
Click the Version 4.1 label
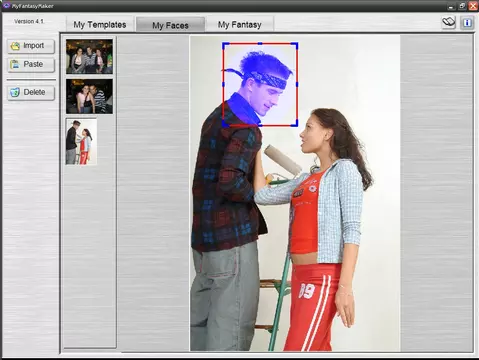[x=29, y=21]
